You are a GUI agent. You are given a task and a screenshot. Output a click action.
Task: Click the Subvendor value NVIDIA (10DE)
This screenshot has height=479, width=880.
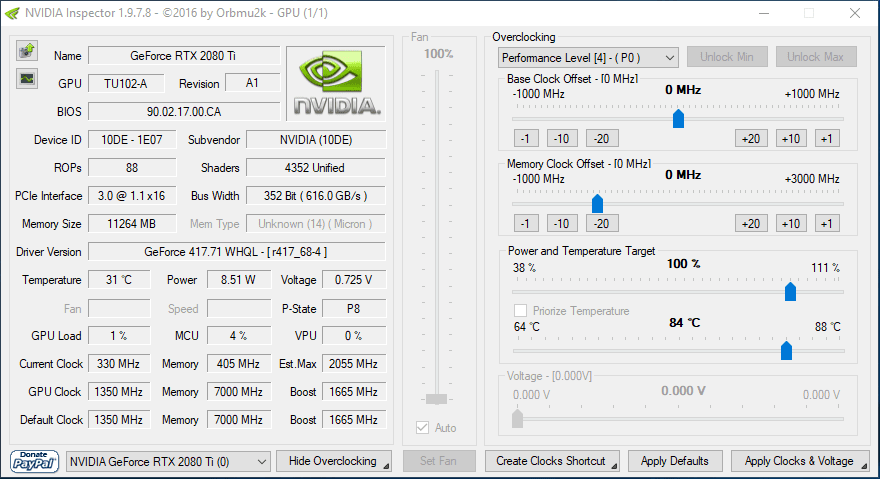coord(316,140)
